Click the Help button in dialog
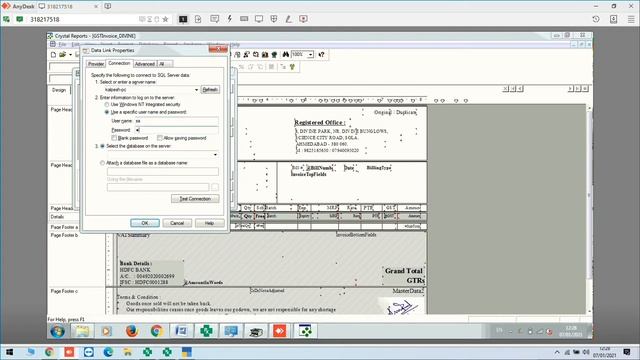 pyautogui.click(x=209, y=223)
